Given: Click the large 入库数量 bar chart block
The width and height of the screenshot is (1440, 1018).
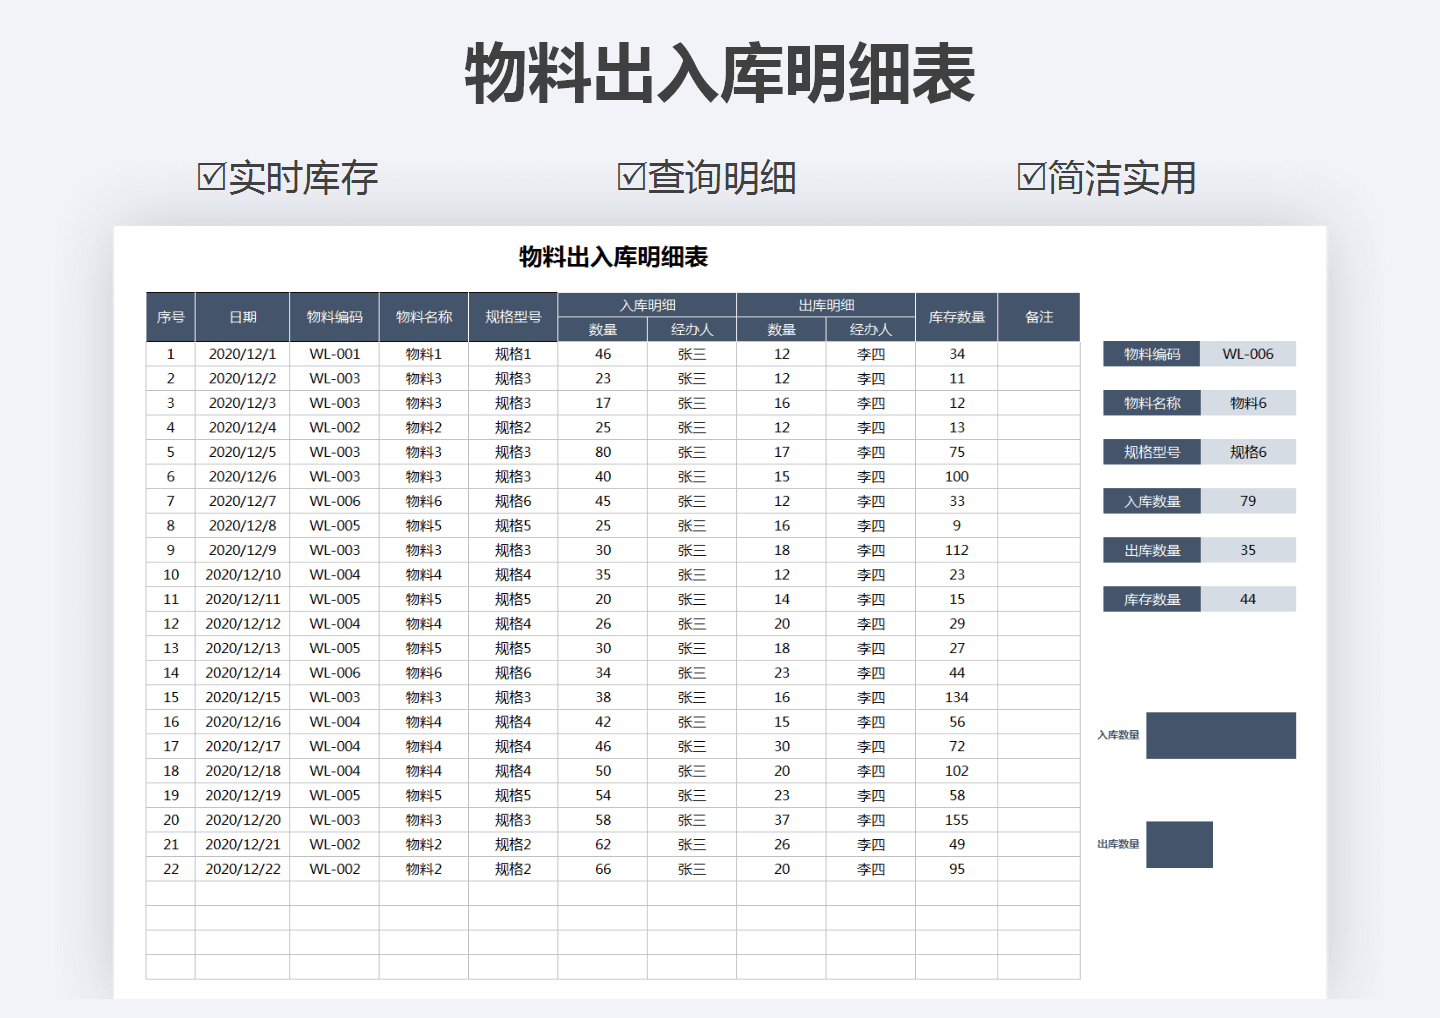Looking at the screenshot, I should pos(1221,735).
